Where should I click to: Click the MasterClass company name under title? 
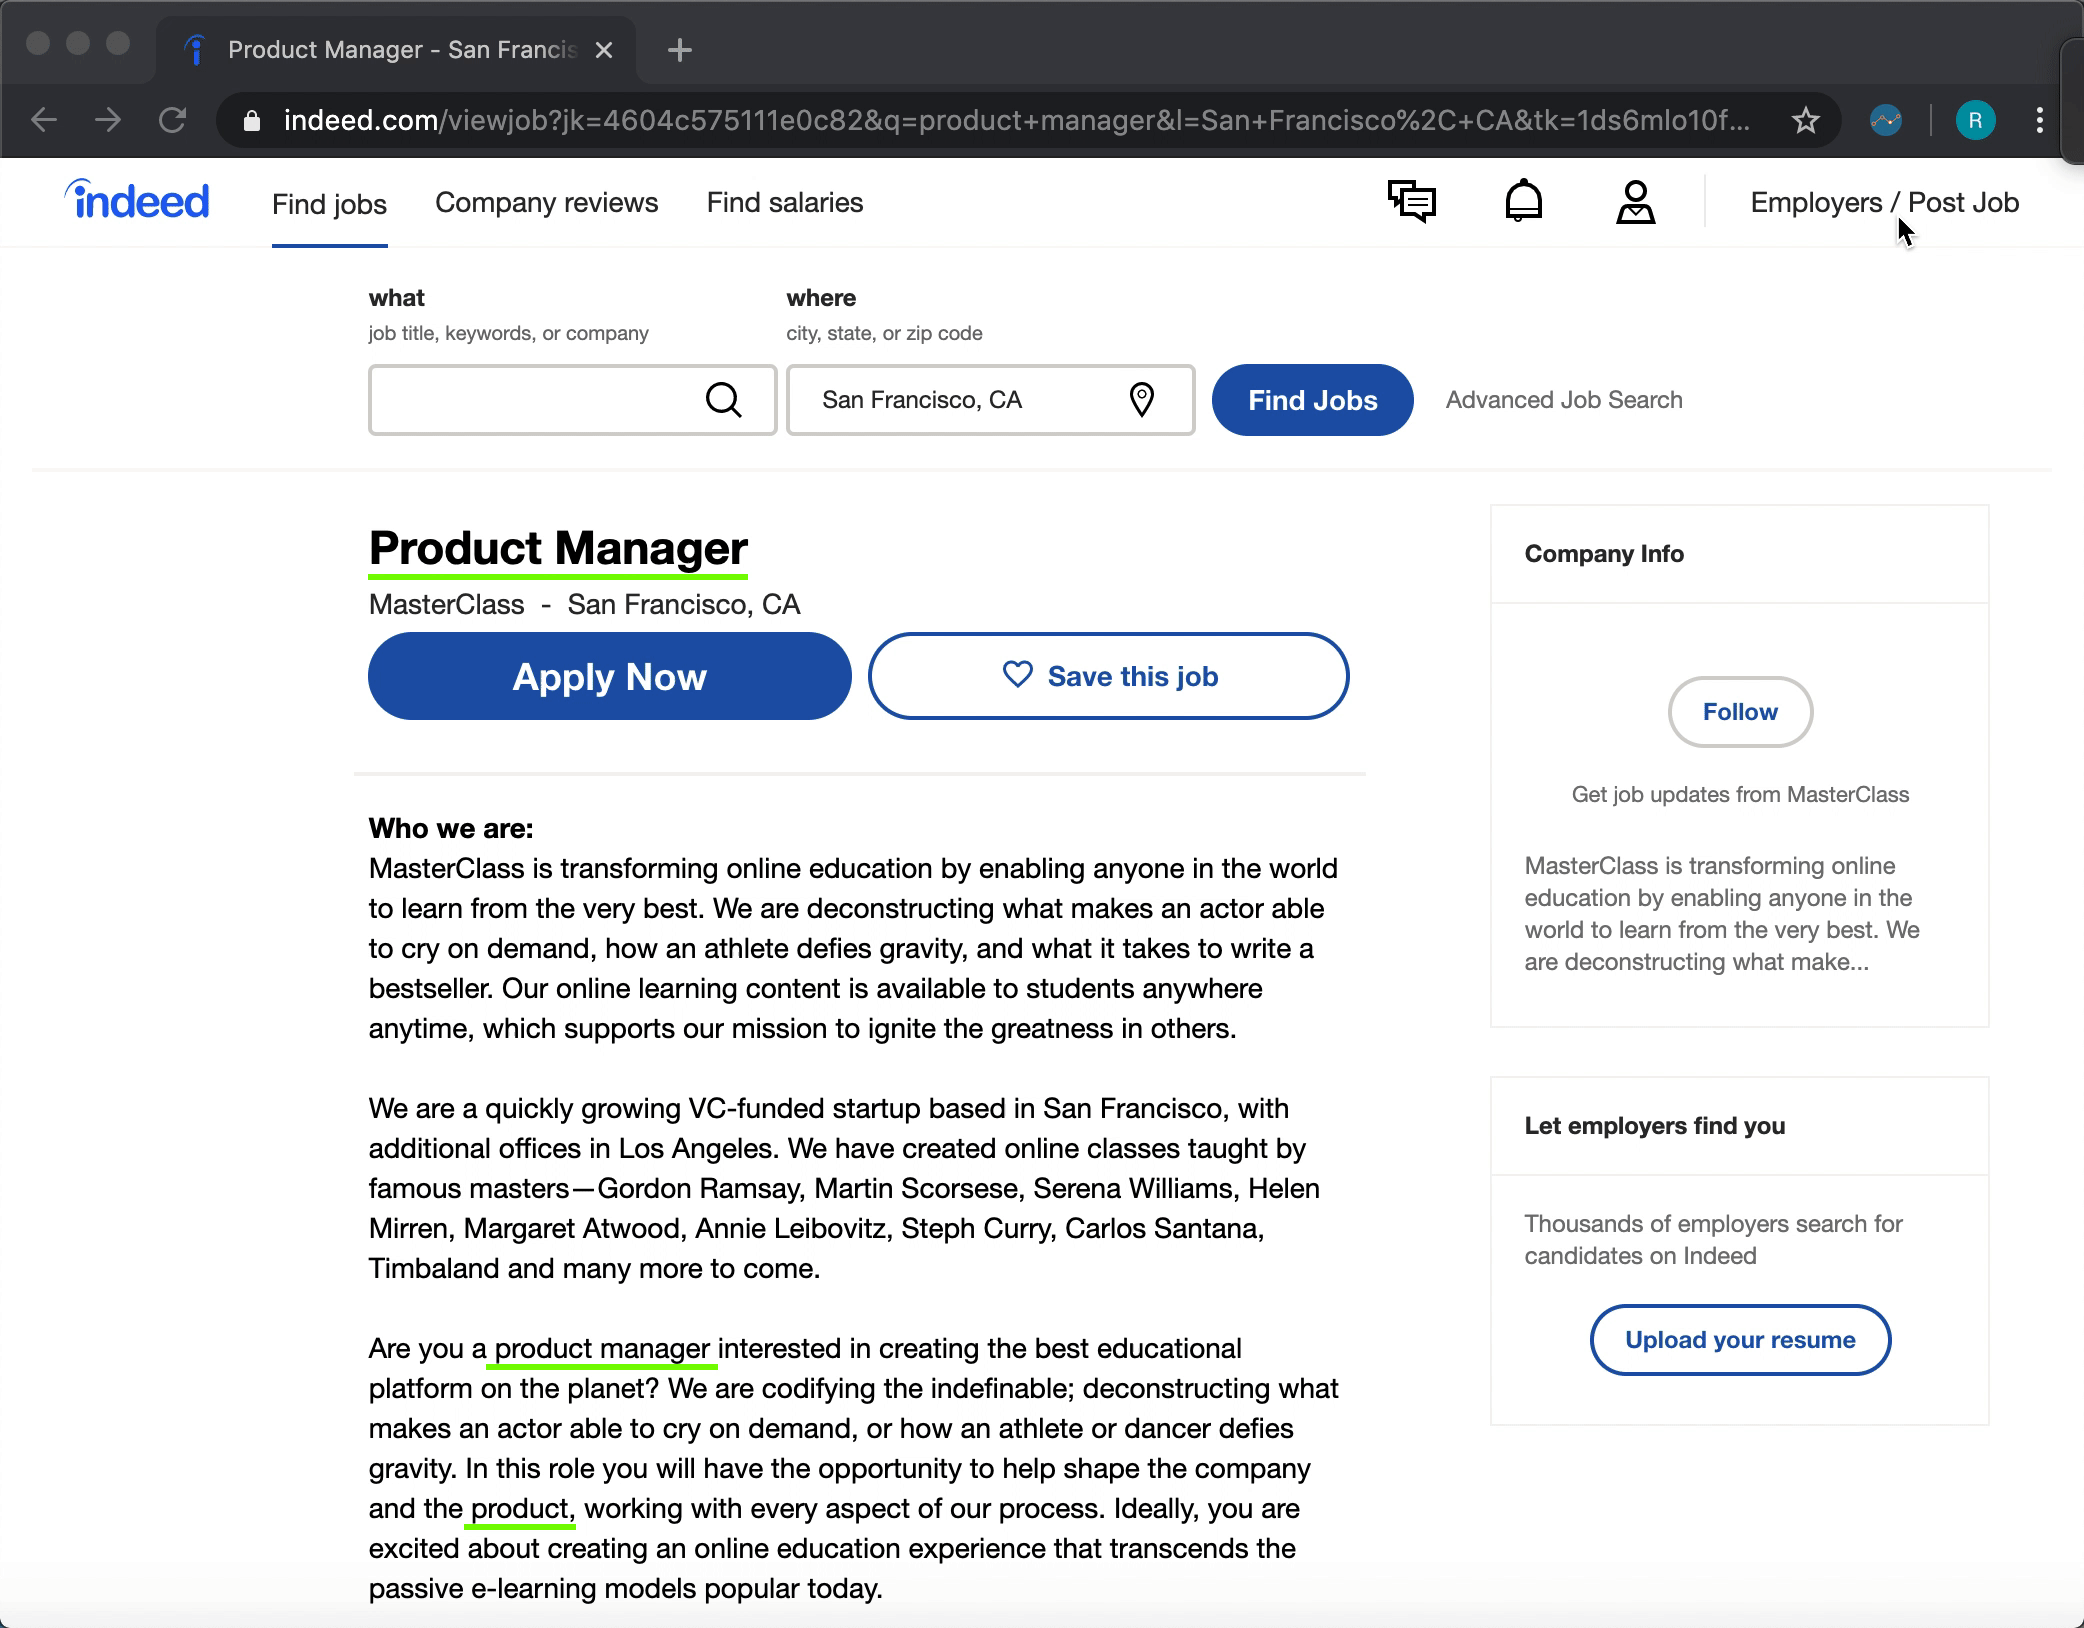(x=446, y=605)
